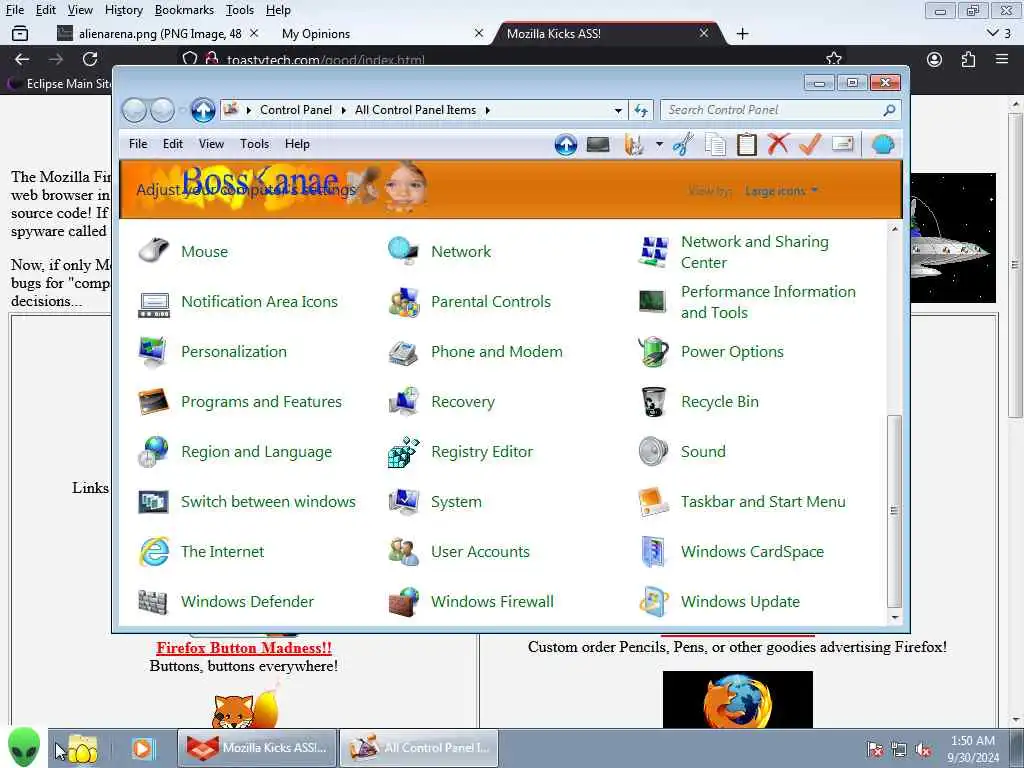This screenshot has width=1024, height=768.
Task: Click the white card toolbar icon near seashell
Action: (x=843, y=144)
